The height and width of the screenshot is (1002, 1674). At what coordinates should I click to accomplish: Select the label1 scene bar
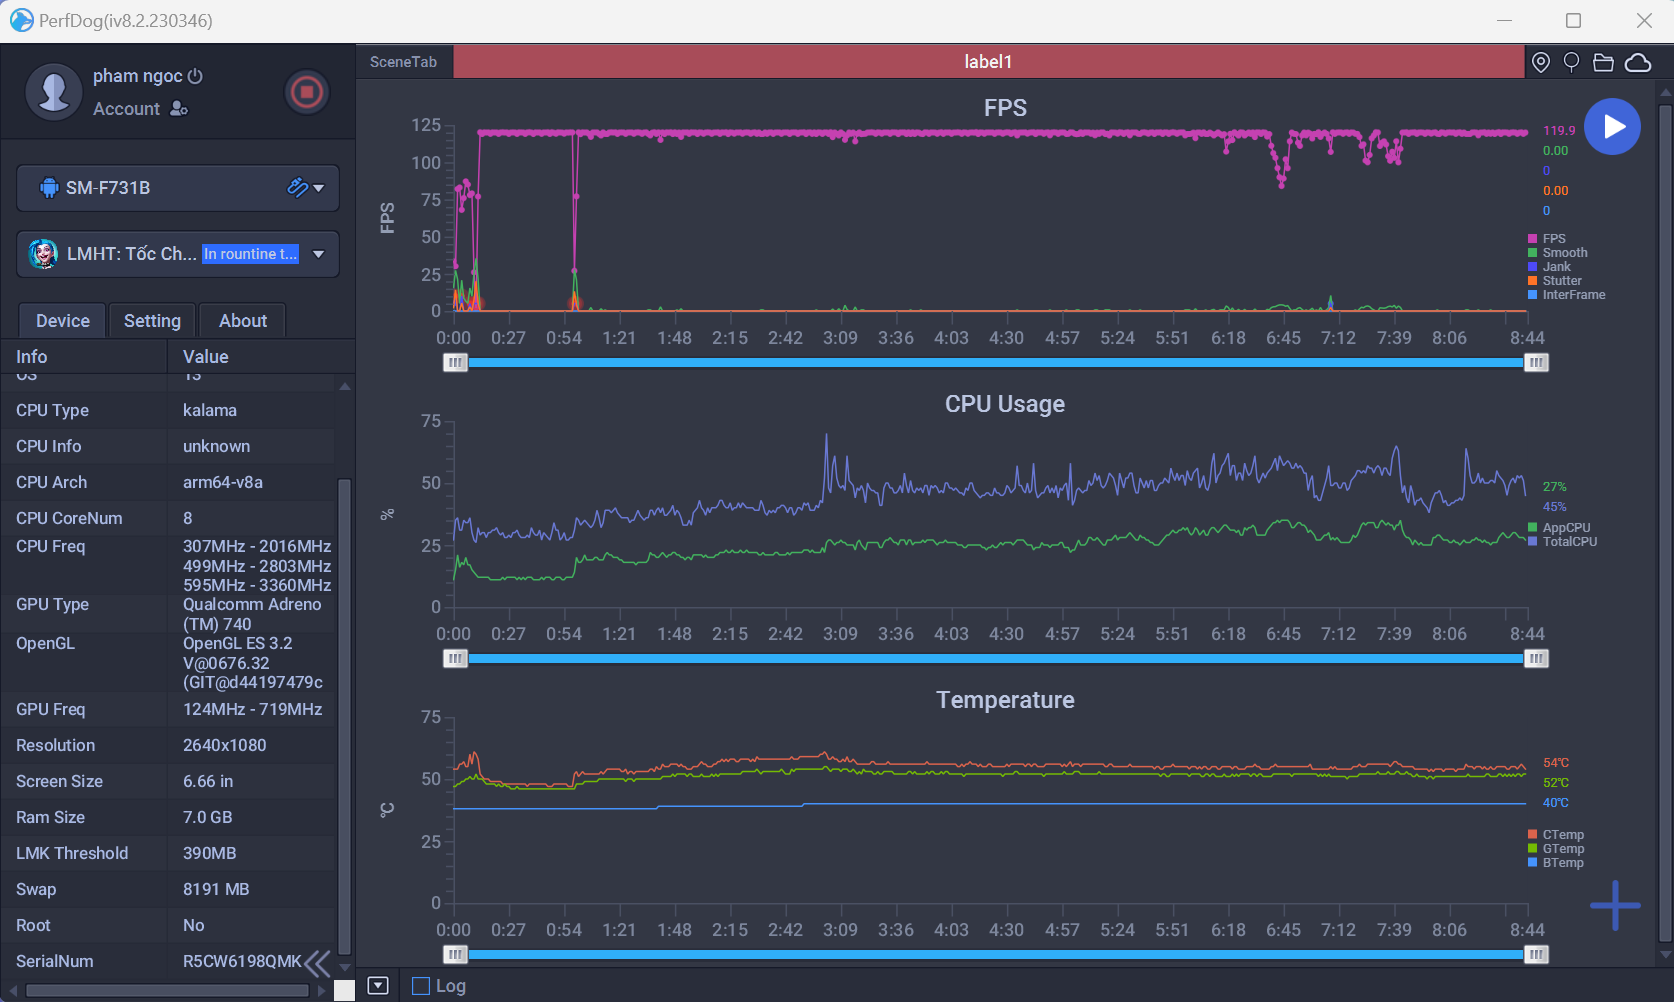988,62
